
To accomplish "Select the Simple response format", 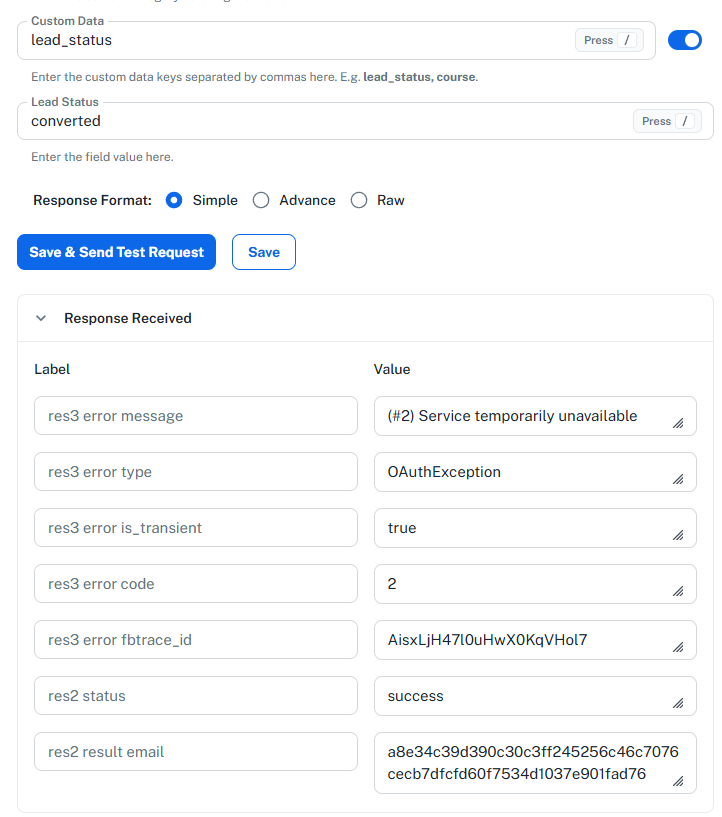I will click(173, 200).
